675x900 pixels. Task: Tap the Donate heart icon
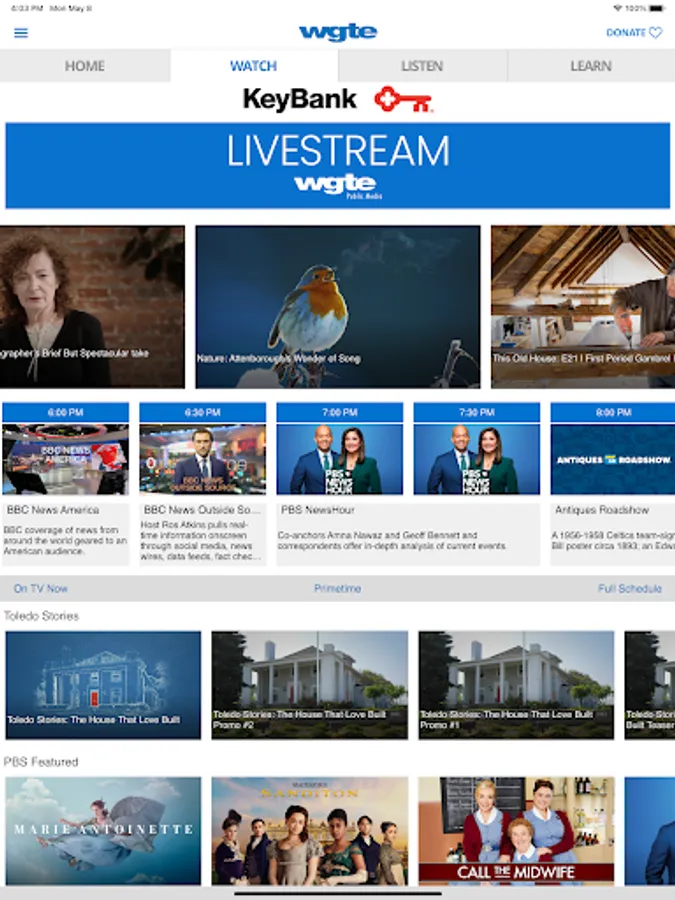[x=655, y=33]
